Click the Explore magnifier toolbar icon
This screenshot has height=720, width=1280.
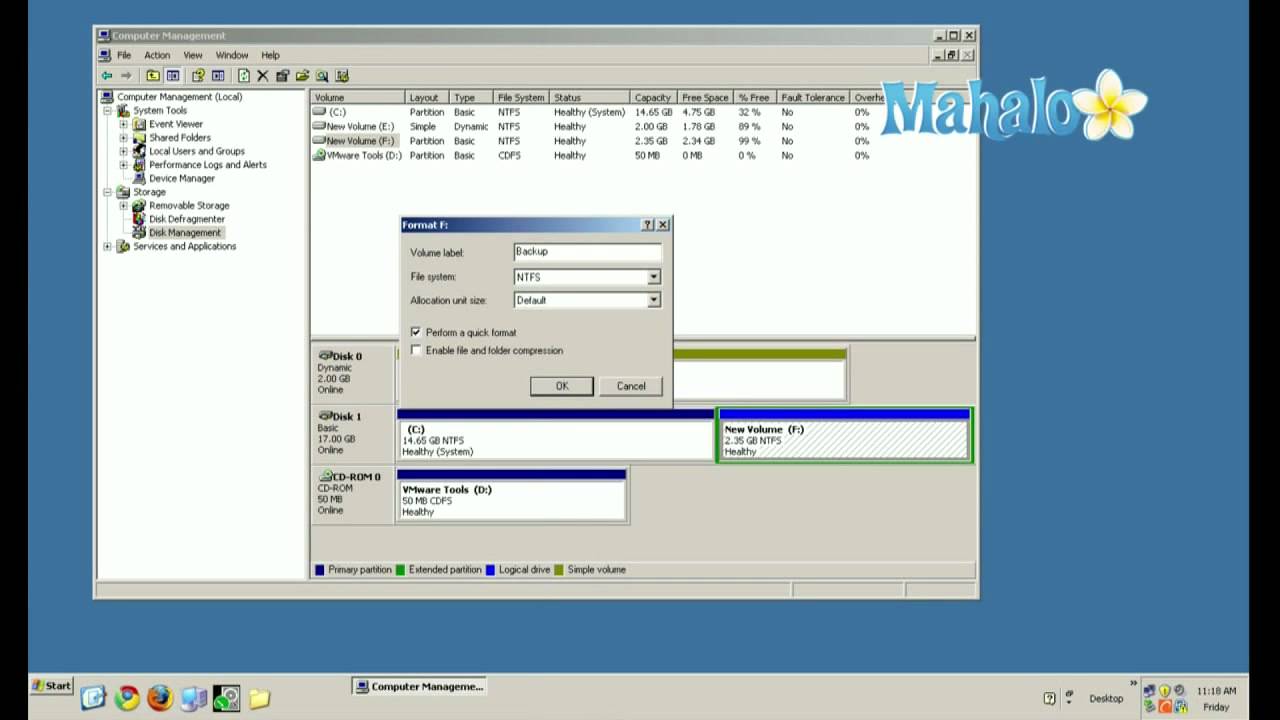(x=322, y=76)
